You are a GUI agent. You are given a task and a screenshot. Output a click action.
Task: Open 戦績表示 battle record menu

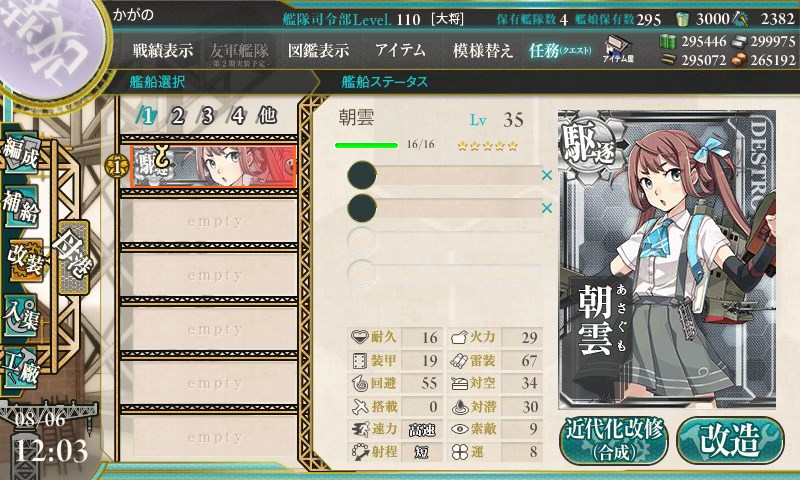163,50
